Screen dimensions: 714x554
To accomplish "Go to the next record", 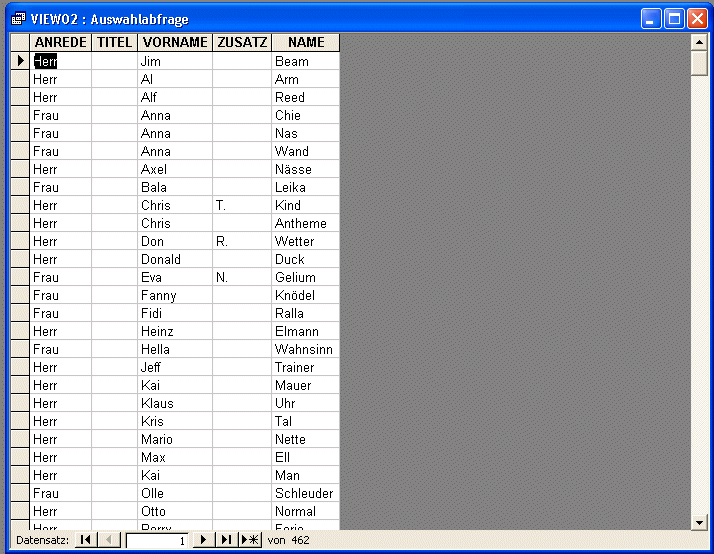I will (x=203, y=540).
